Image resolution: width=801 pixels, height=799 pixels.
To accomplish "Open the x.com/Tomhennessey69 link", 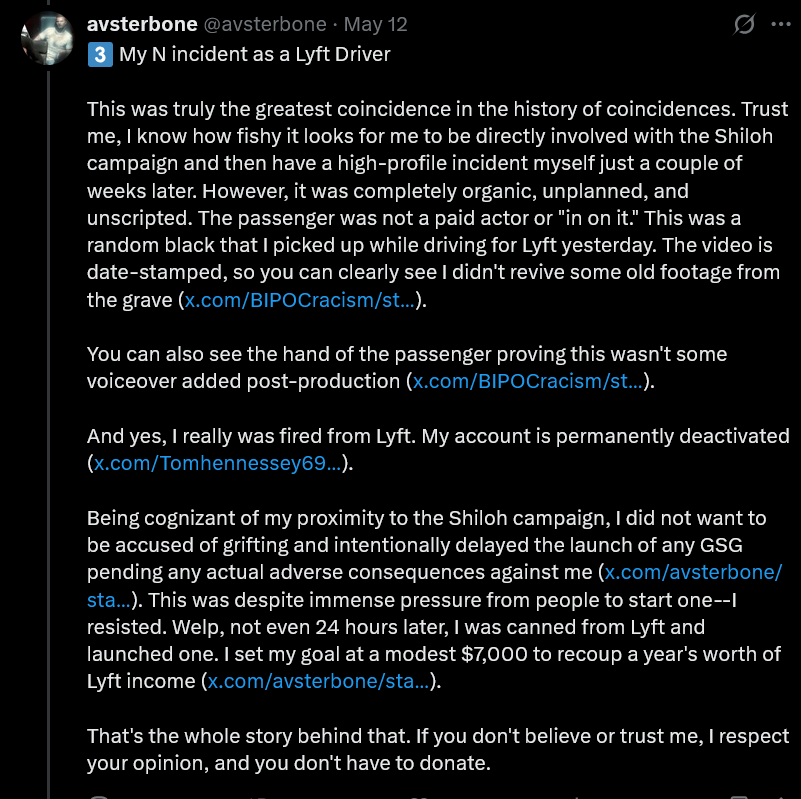I will (218, 463).
